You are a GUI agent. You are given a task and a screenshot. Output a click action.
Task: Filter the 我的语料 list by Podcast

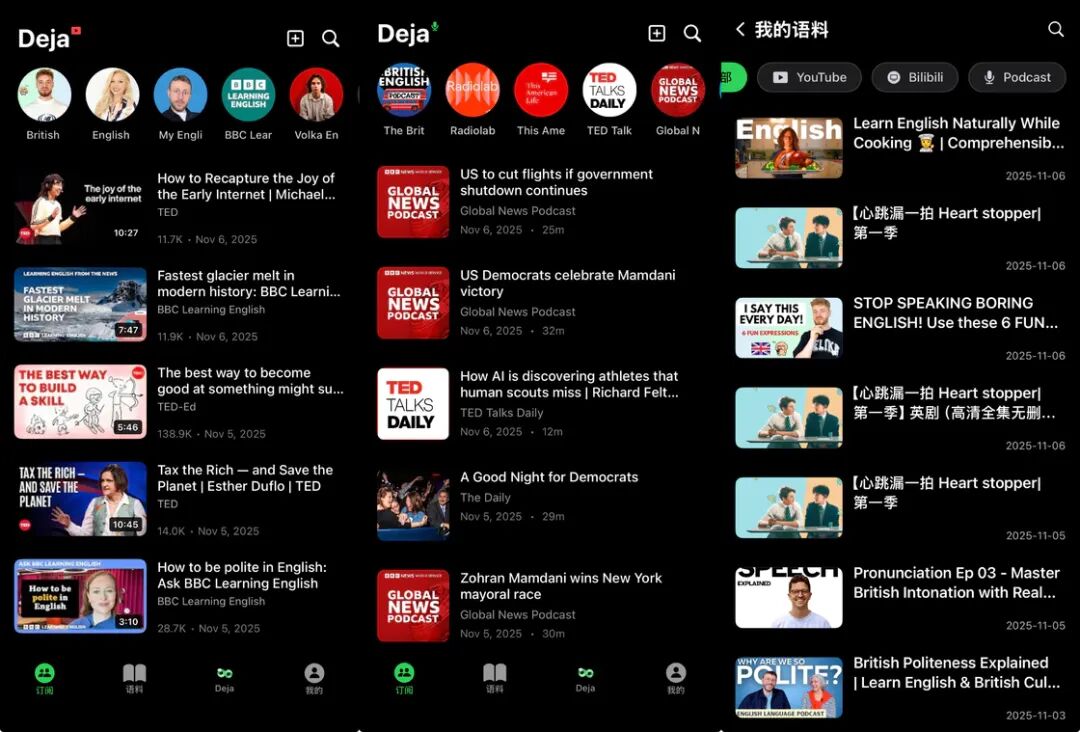tap(1017, 77)
